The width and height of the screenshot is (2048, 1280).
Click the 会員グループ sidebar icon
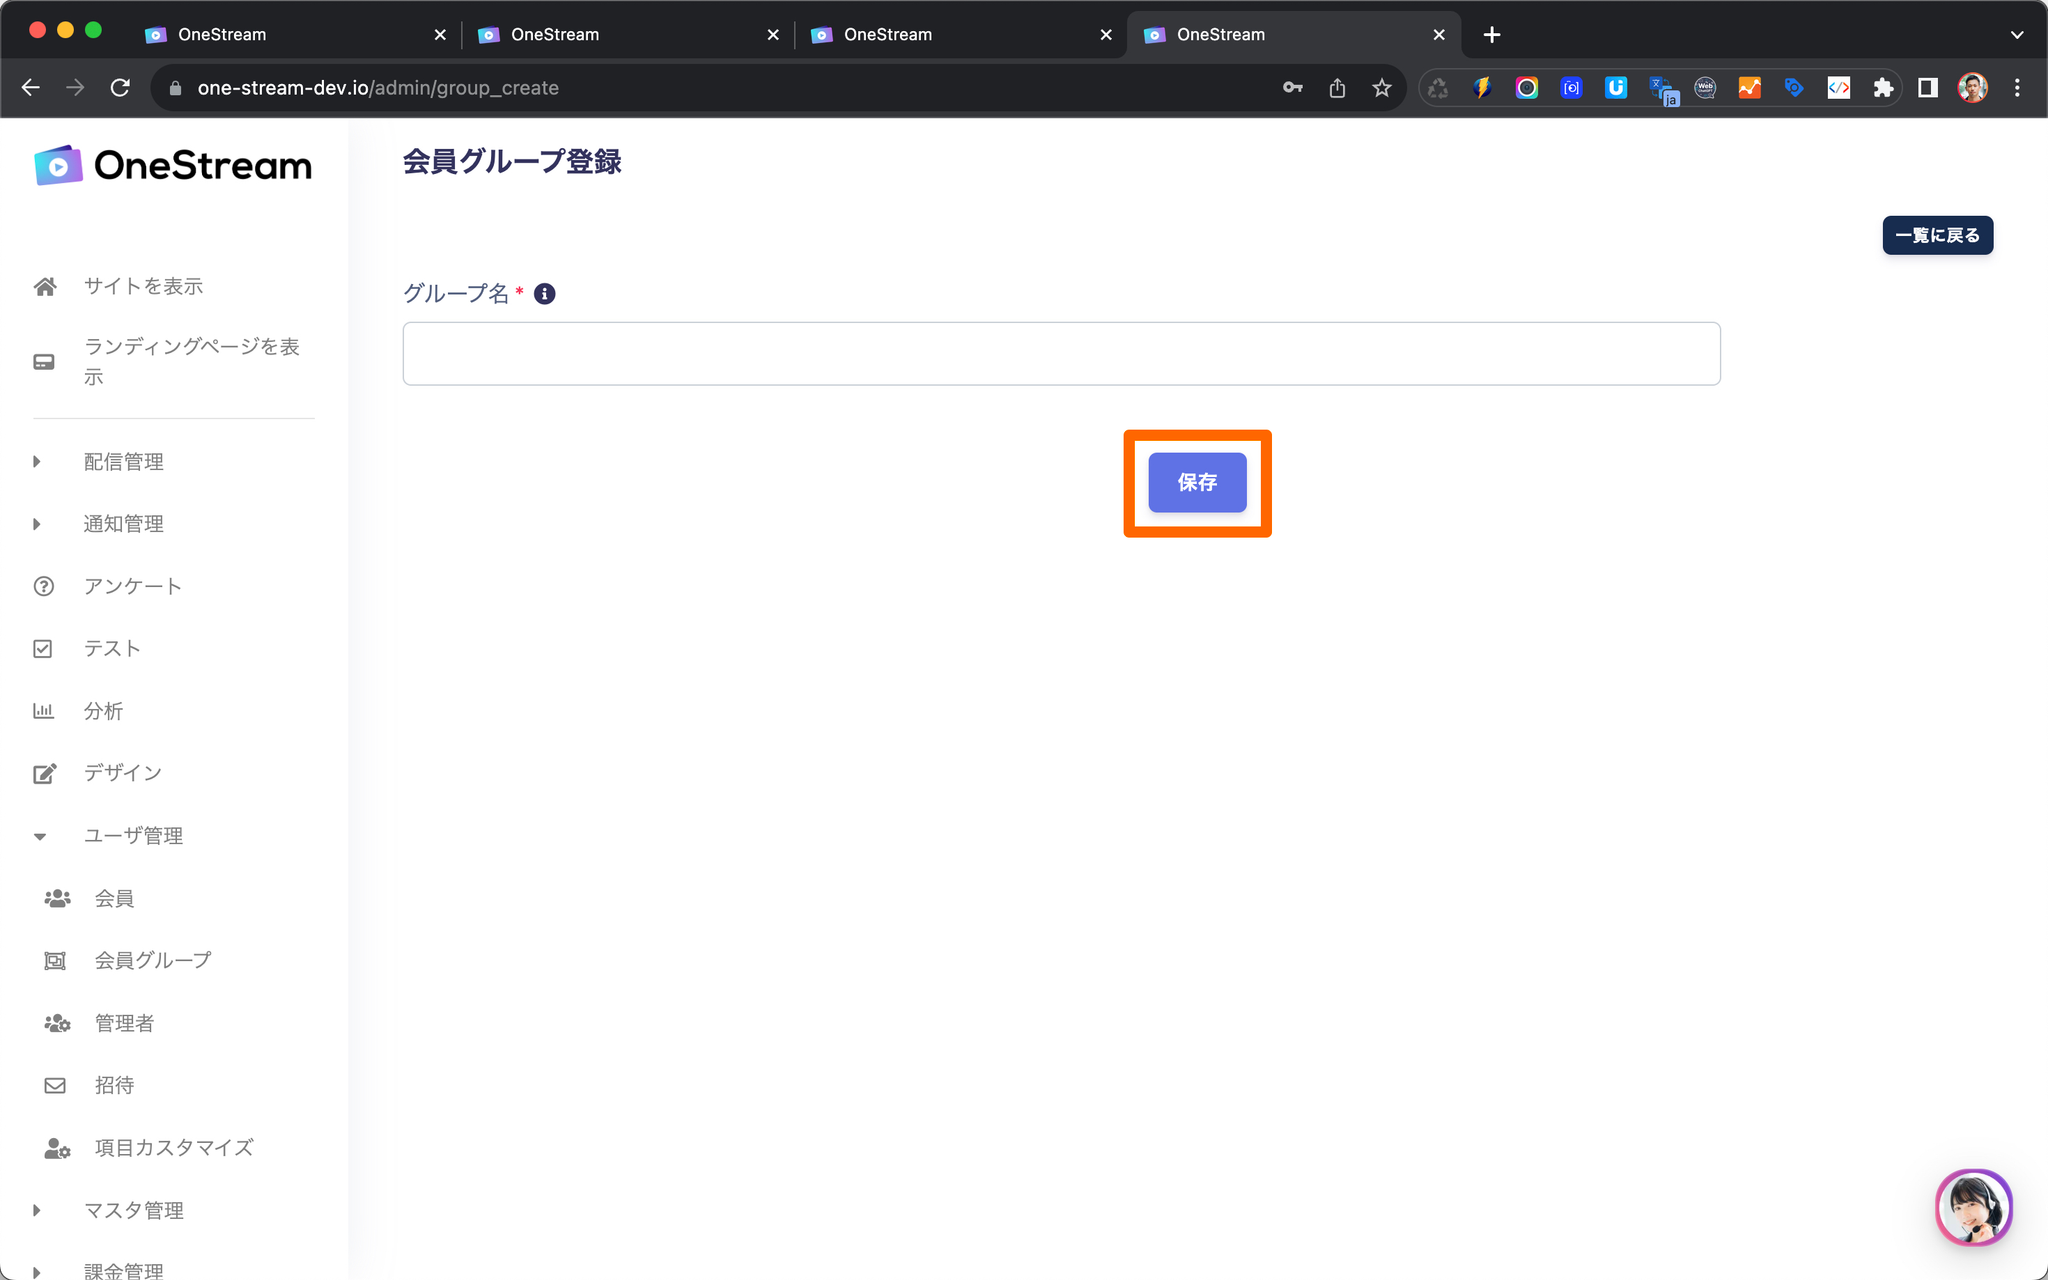[x=55, y=960]
